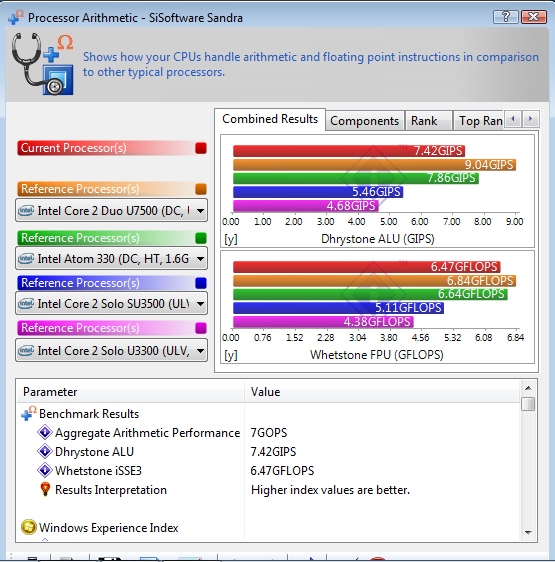Select the Whetstone iSSE3 result row

click(269, 471)
